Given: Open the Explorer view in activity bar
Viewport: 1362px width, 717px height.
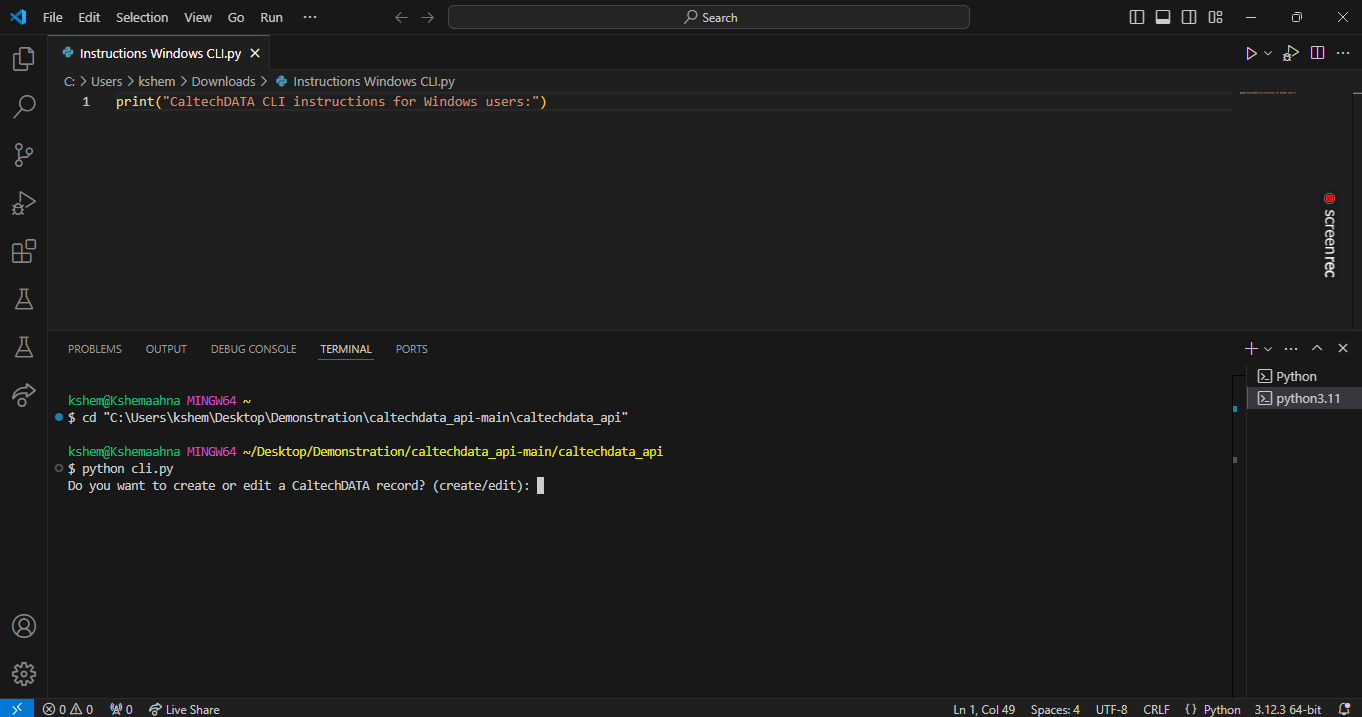Looking at the screenshot, I should coord(23,59).
